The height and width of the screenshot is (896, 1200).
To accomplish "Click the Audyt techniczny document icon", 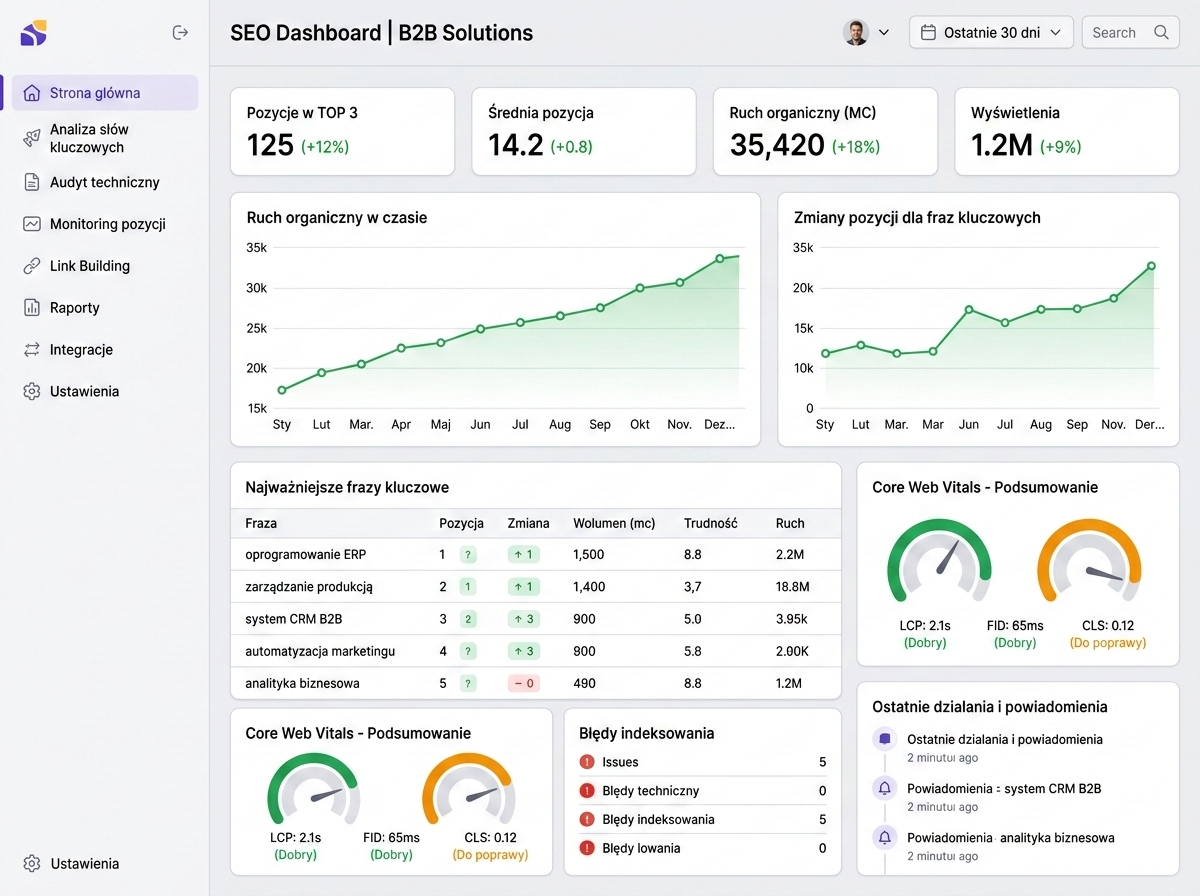I will (x=32, y=182).
